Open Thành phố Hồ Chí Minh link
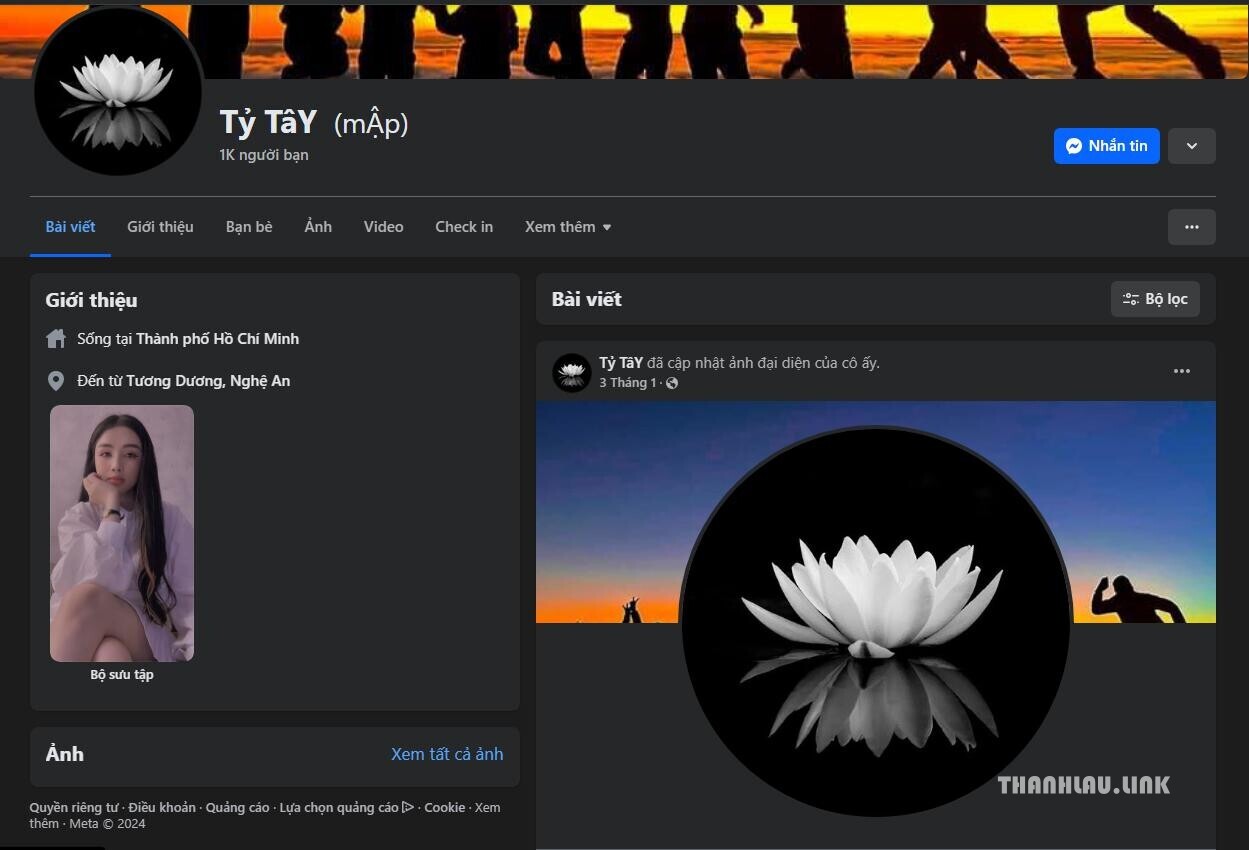The image size is (1249, 850). pyautogui.click(x=218, y=339)
